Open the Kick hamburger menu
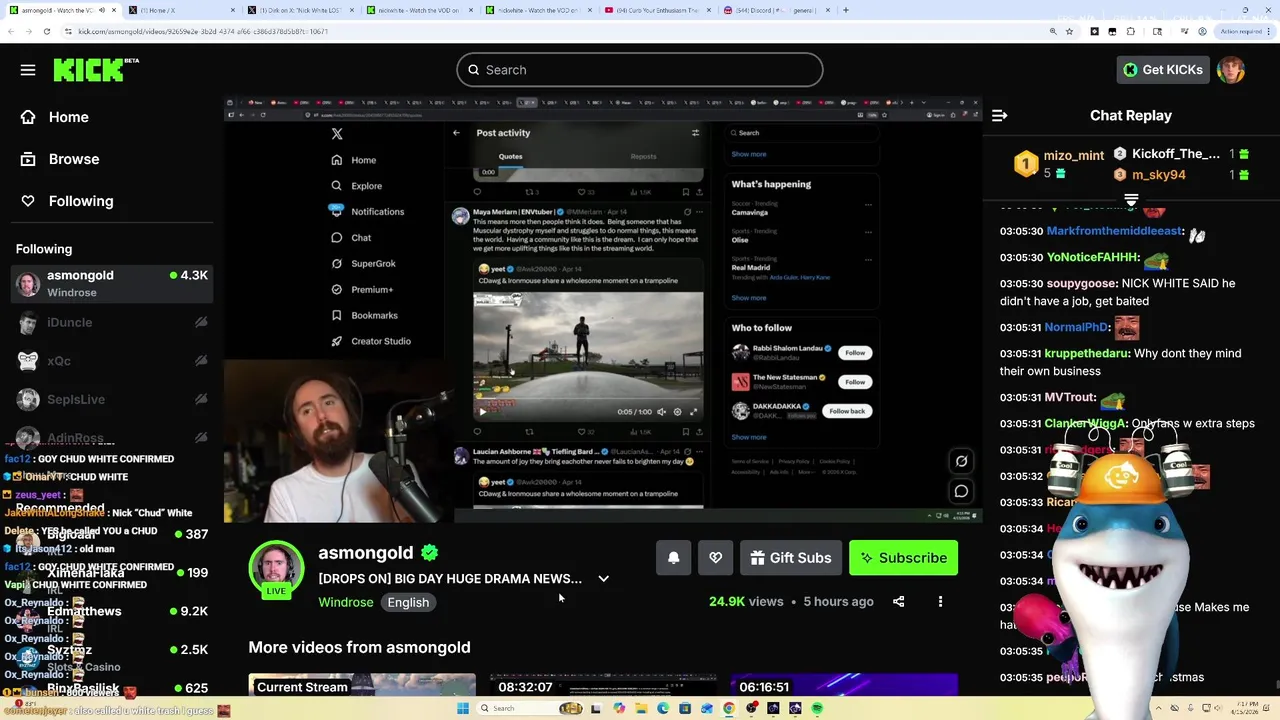Image resolution: width=1280 pixels, height=720 pixels. point(28,70)
